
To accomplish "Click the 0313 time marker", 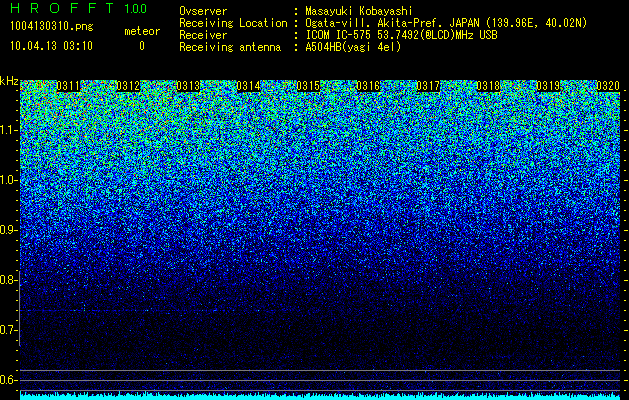I will click(x=188, y=86).
